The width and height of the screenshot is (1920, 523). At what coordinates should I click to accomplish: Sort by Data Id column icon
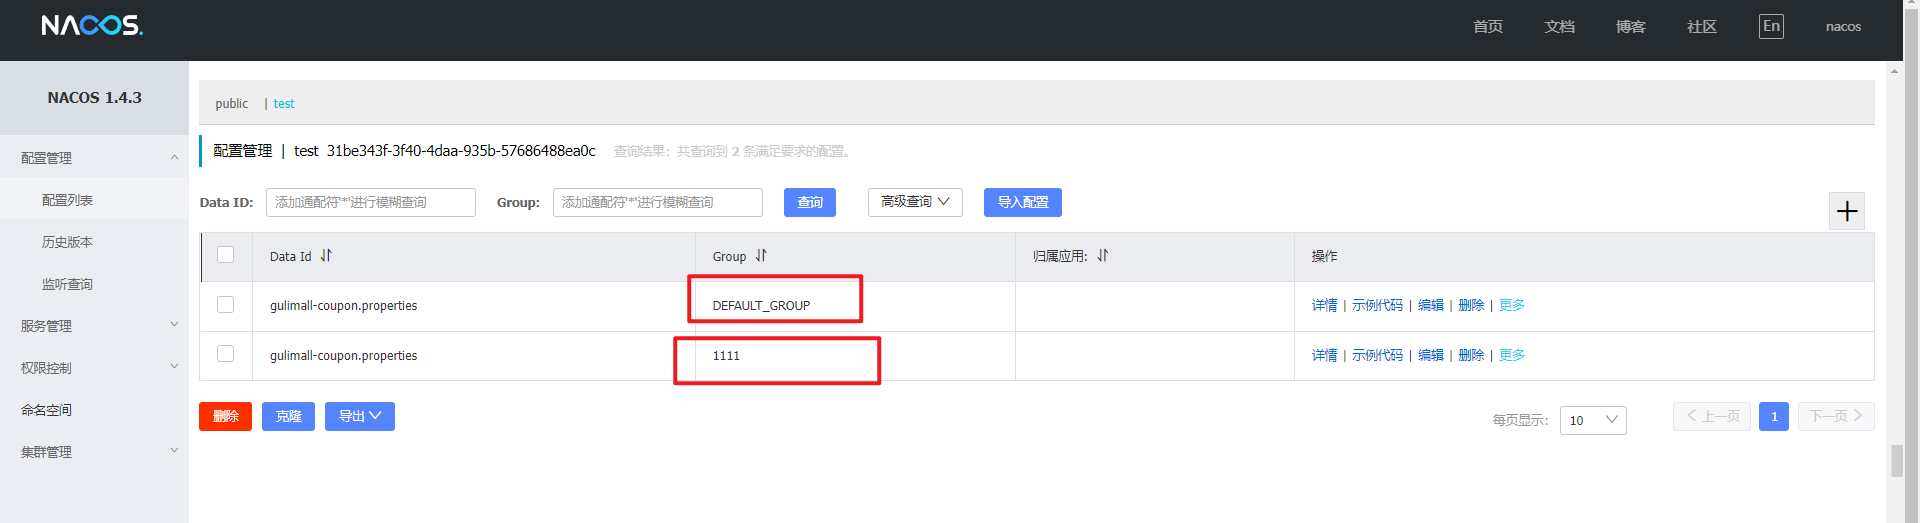pos(326,256)
